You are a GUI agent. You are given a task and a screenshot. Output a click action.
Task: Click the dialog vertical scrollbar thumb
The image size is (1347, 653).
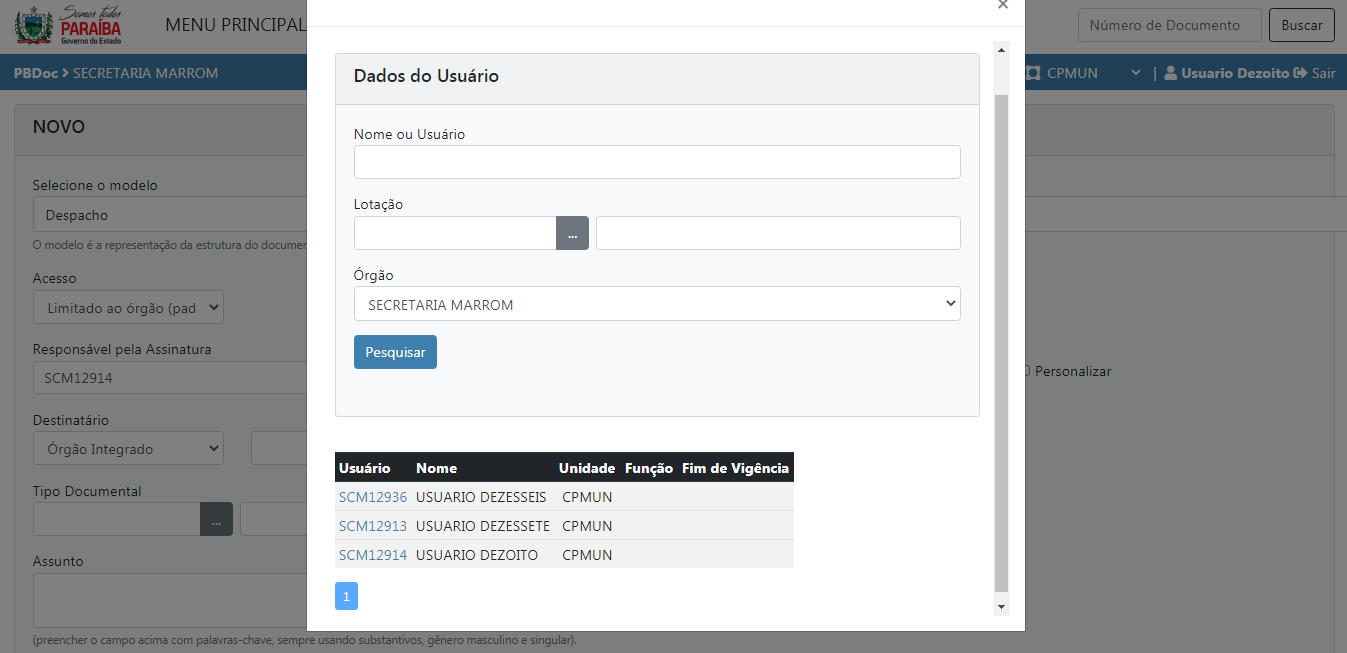(1002, 340)
